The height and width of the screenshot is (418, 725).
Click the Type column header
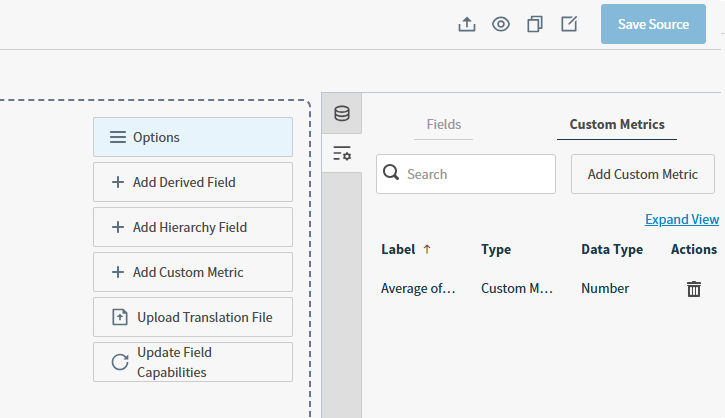tap(496, 249)
